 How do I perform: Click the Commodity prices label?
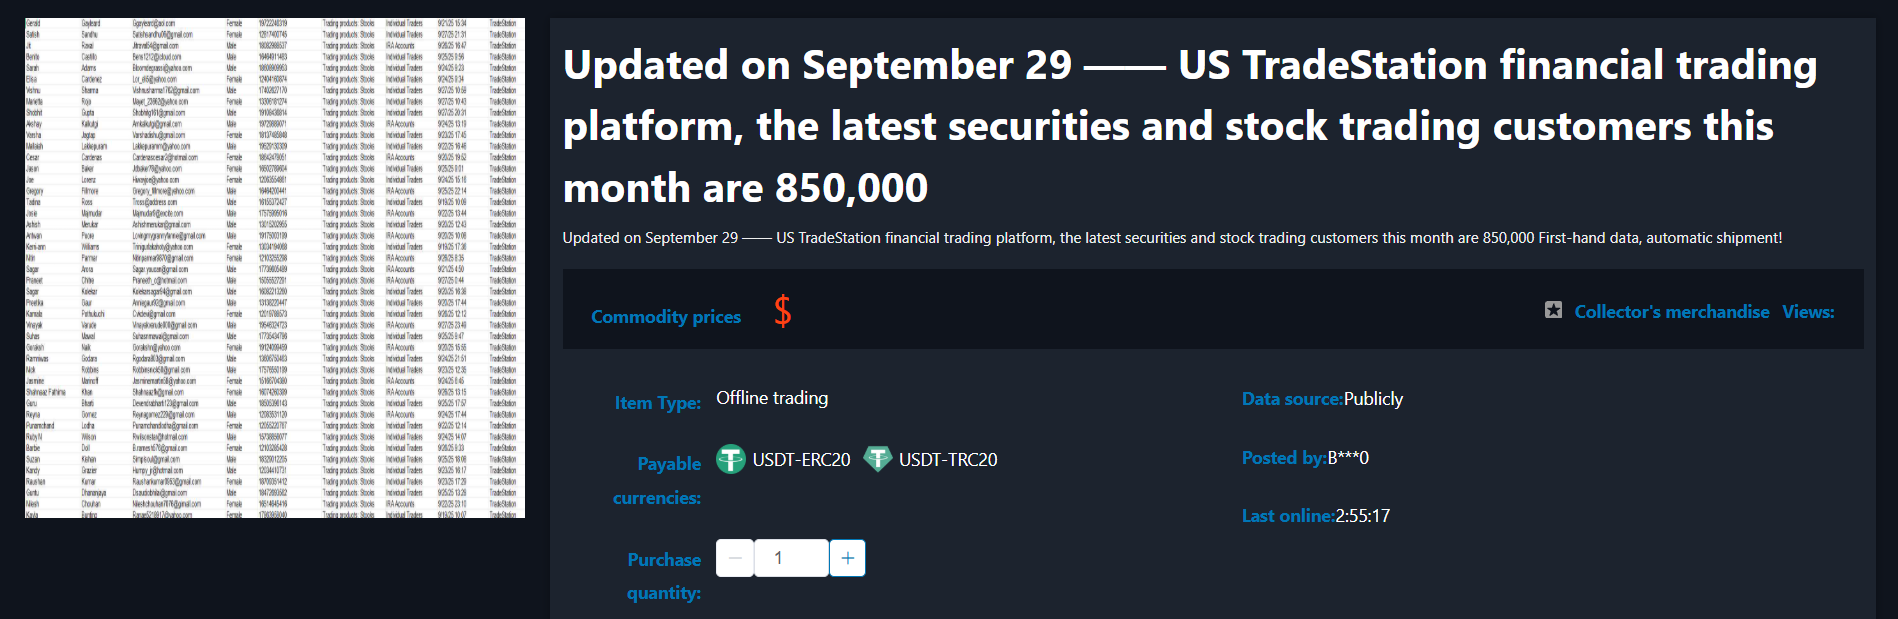(x=666, y=317)
